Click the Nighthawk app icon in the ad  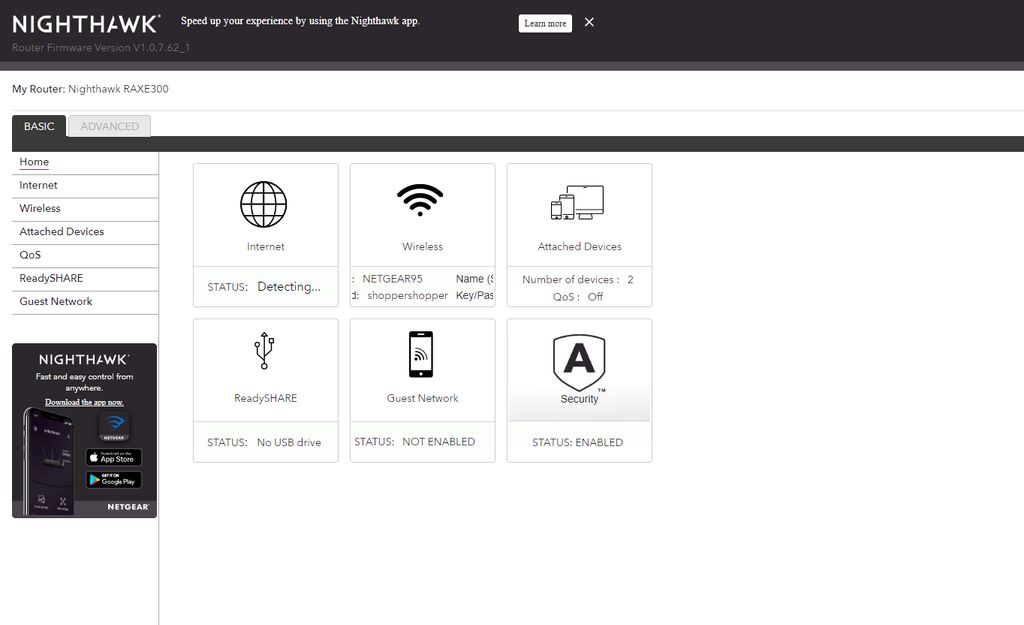tap(114, 426)
